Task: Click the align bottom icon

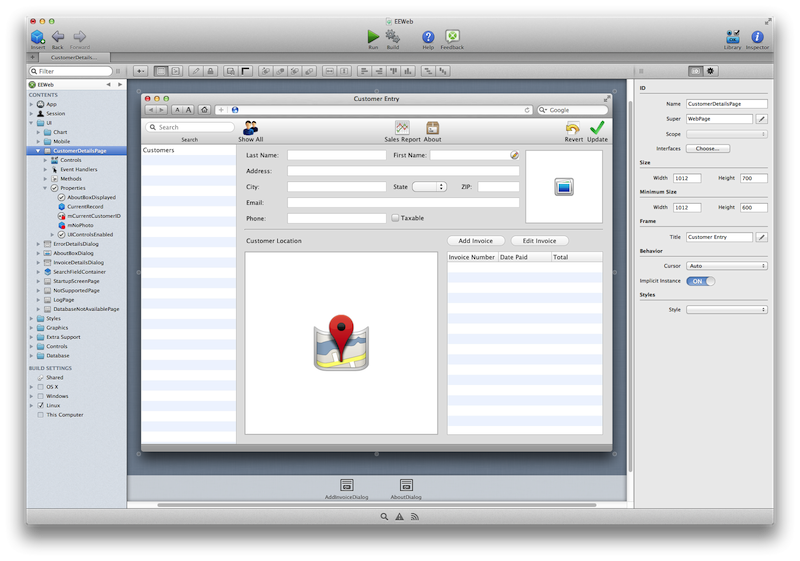Action: (x=408, y=71)
